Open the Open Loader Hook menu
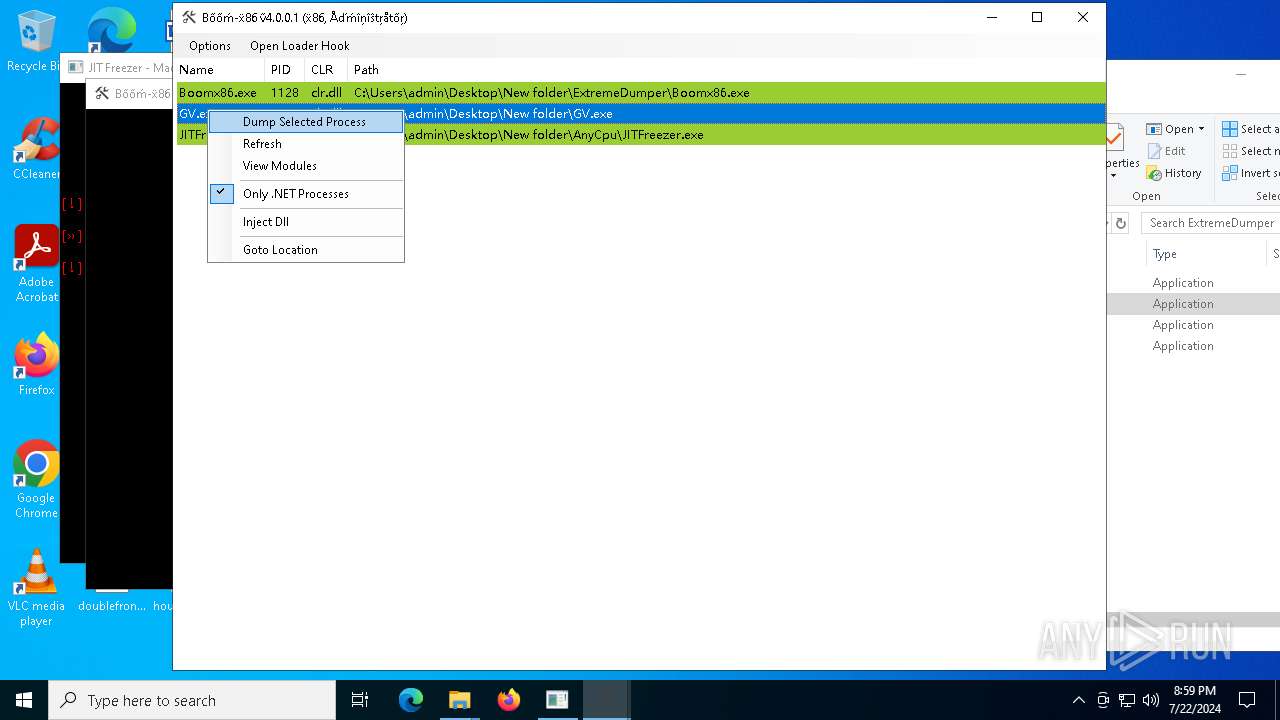This screenshot has width=1280, height=720. pyautogui.click(x=300, y=46)
